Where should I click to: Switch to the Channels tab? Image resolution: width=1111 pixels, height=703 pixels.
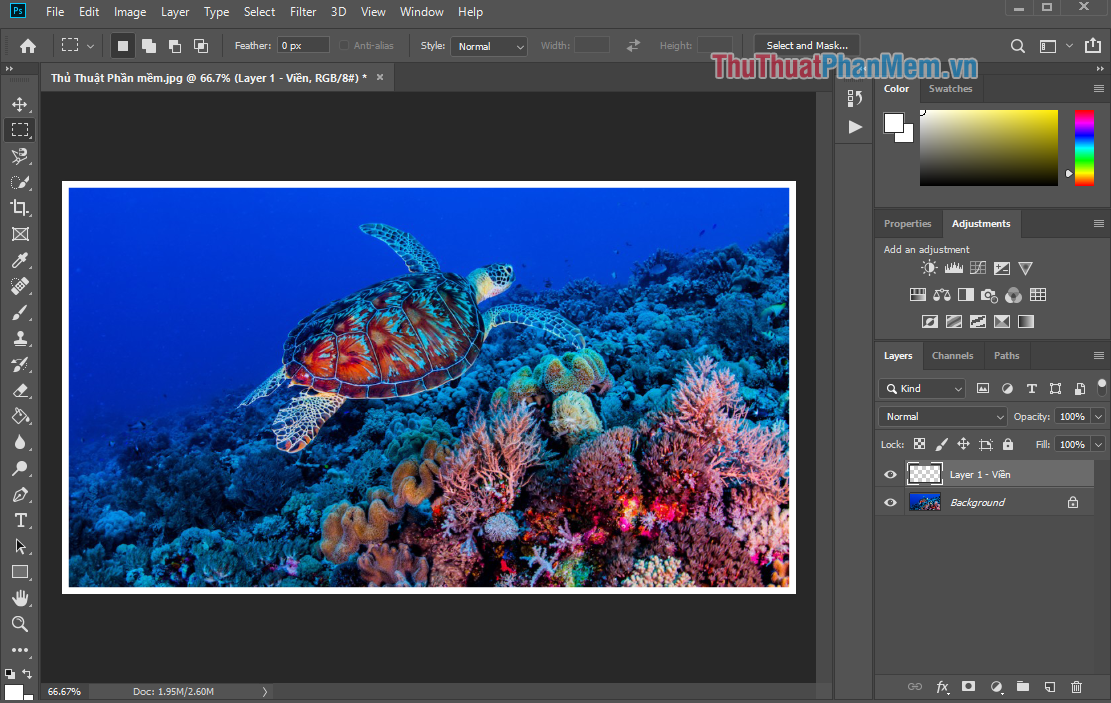click(952, 355)
